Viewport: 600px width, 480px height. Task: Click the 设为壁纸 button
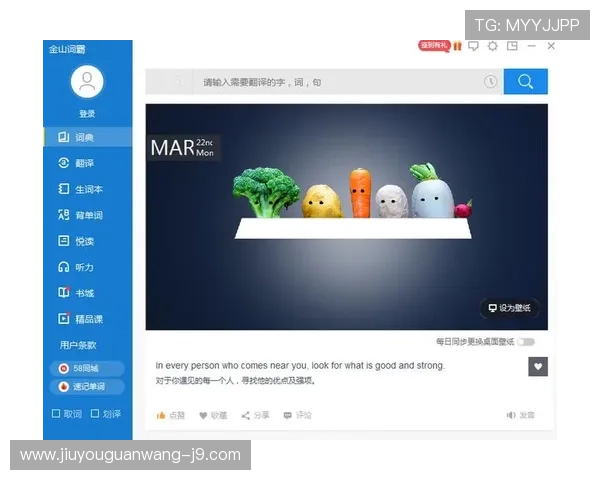coord(509,308)
